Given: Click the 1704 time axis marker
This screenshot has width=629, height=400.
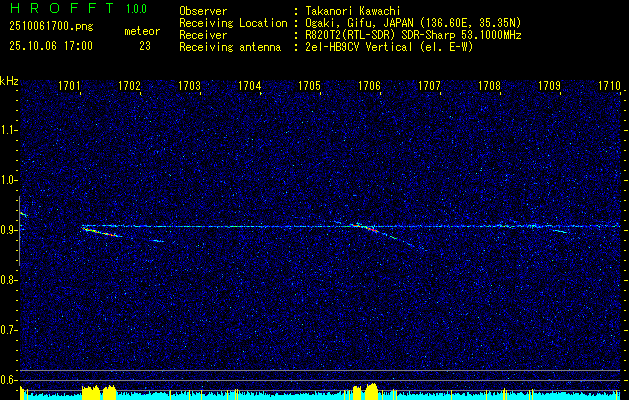Looking at the screenshot, I should (250, 85).
